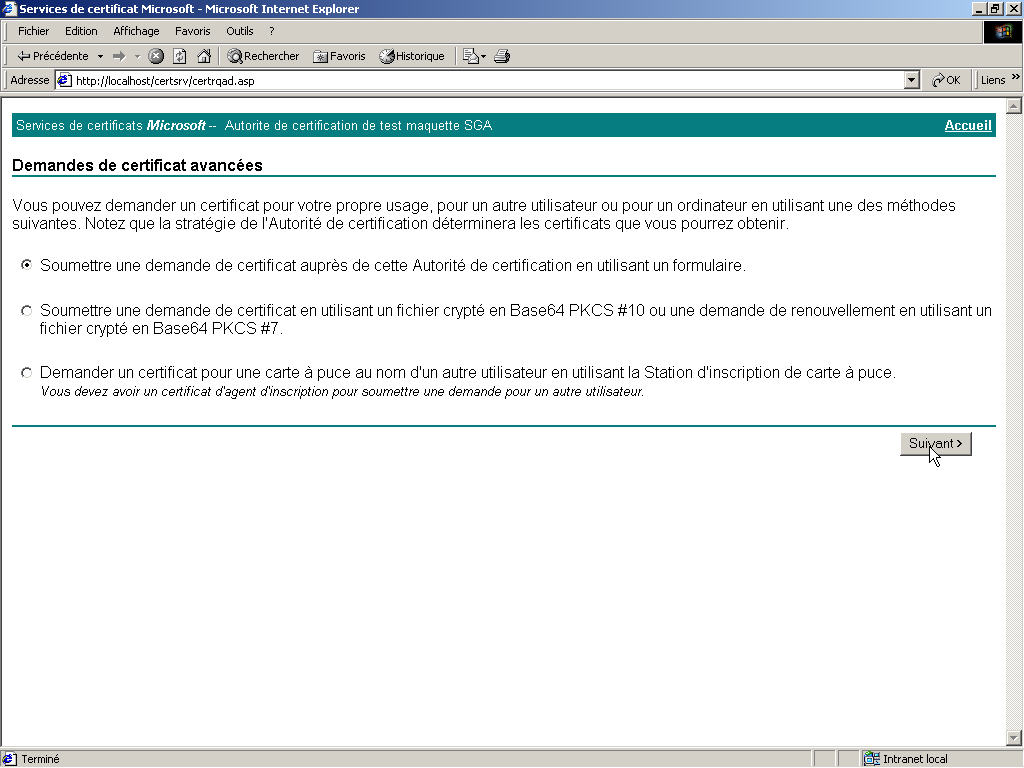
Task: Open the back history dropdown arrow
Action: coord(101,57)
